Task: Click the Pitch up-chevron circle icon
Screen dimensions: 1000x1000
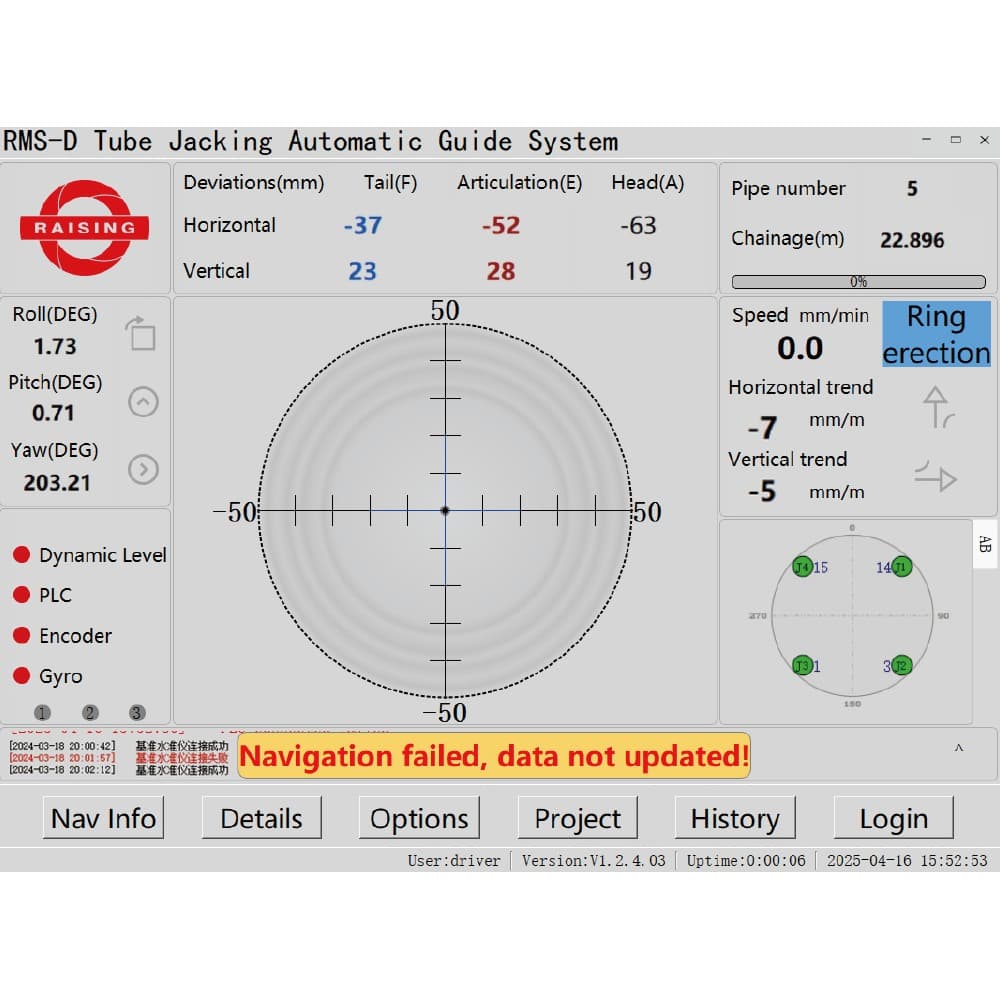Action: pos(143,402)
